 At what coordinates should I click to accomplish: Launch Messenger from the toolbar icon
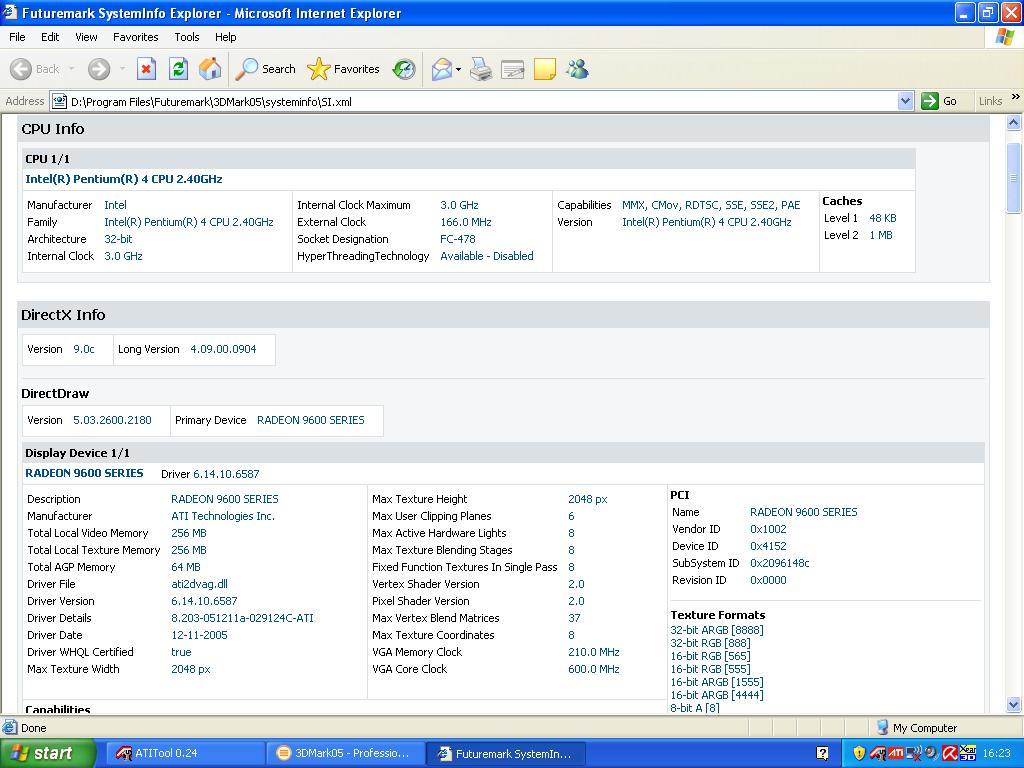point(577,69)
